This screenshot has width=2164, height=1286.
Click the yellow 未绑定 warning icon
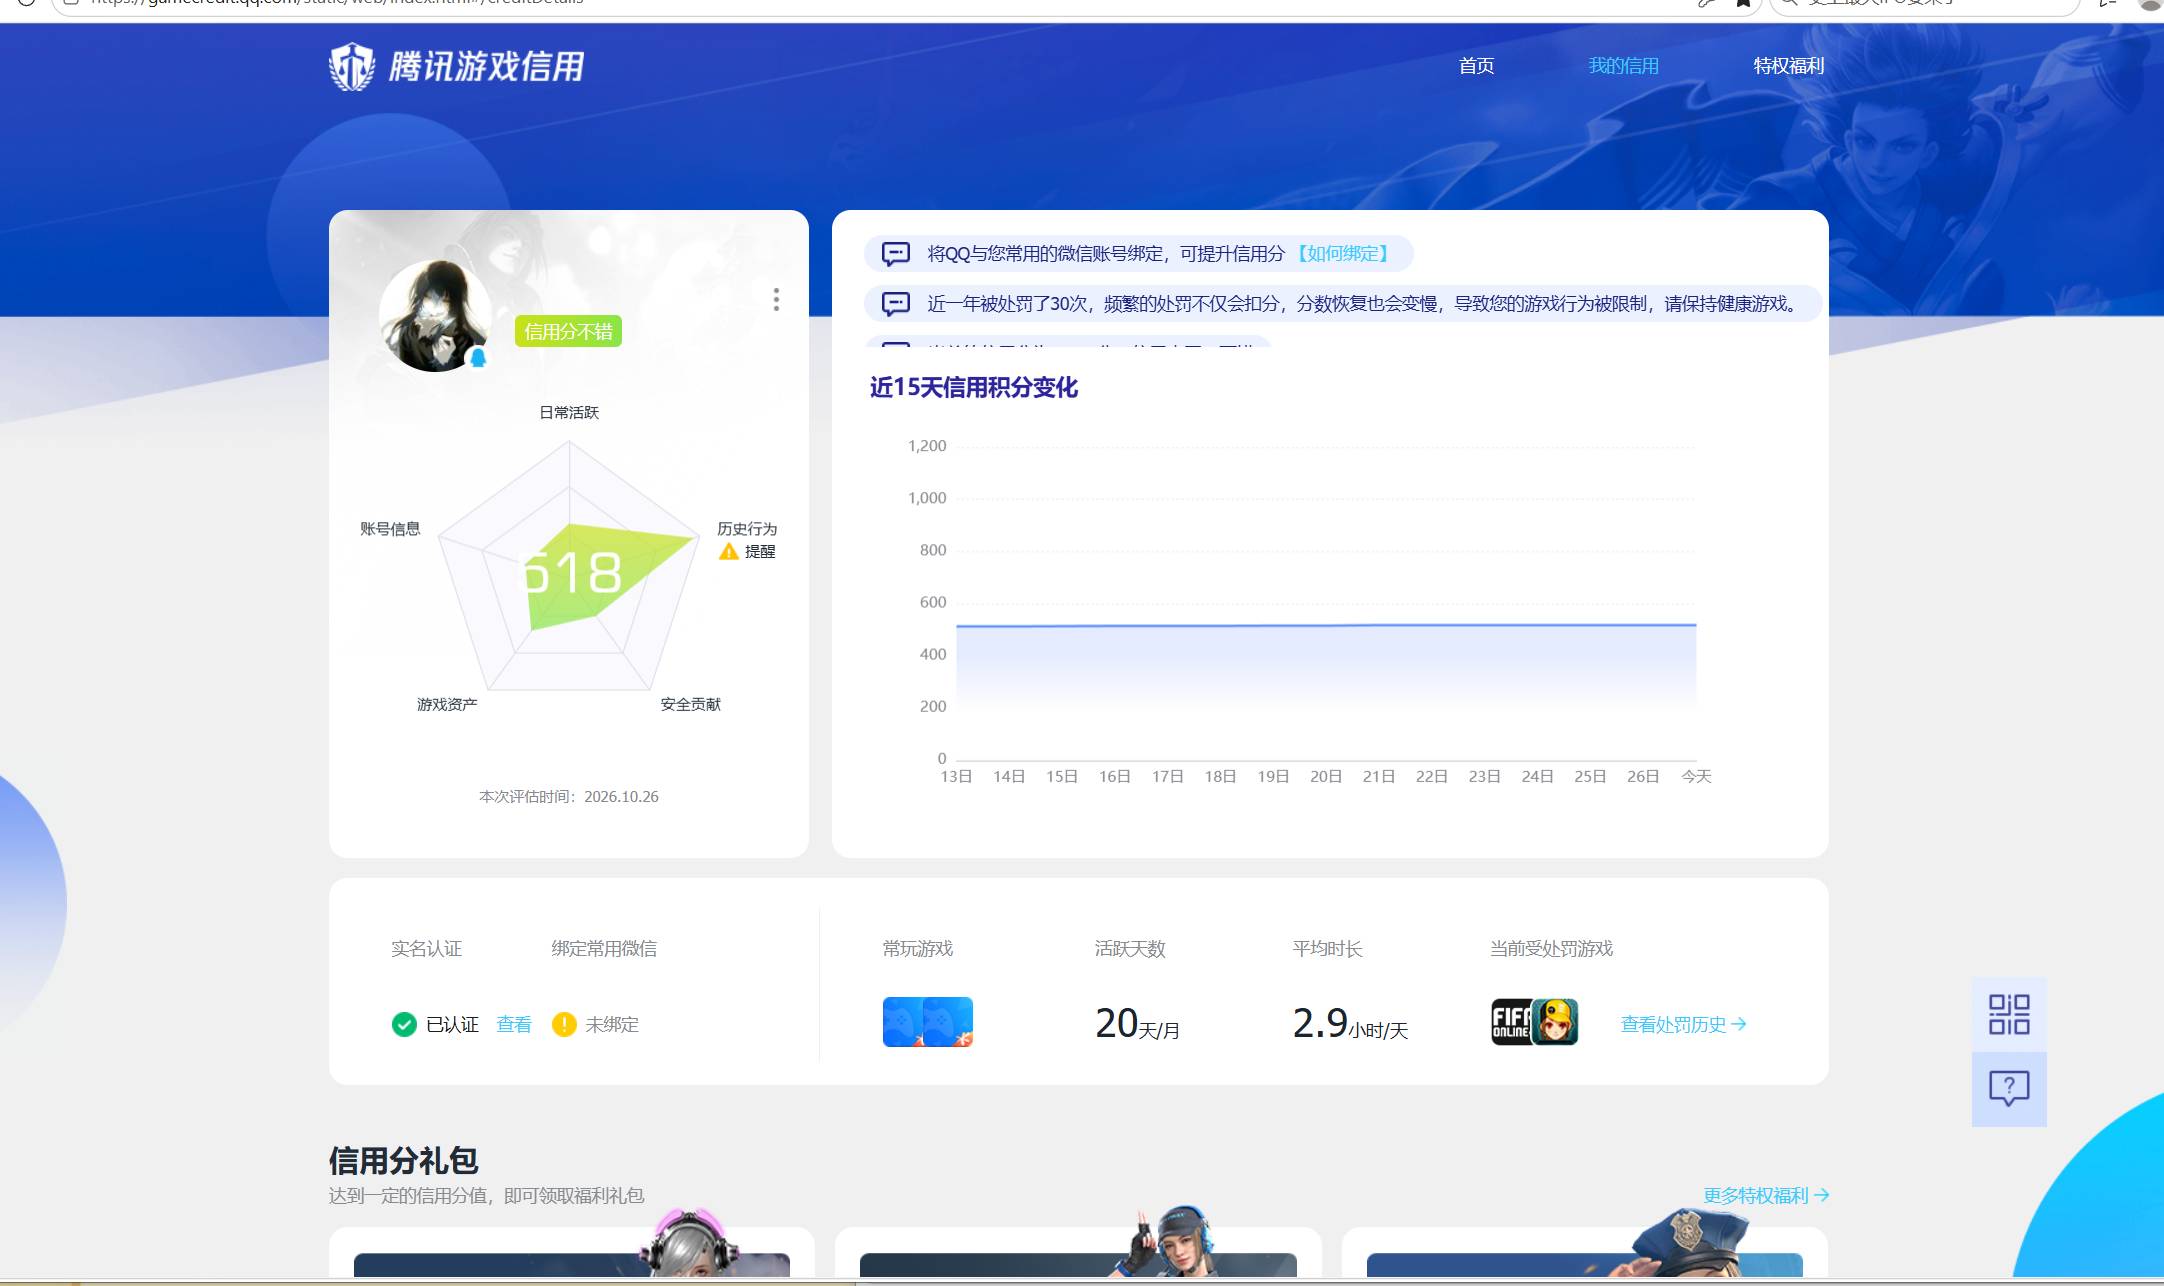[564, 1024]
